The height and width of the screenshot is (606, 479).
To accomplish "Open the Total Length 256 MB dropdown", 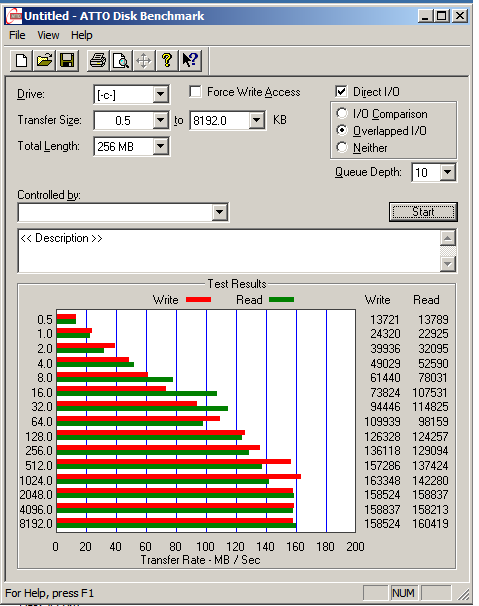I will coord(160,146).
